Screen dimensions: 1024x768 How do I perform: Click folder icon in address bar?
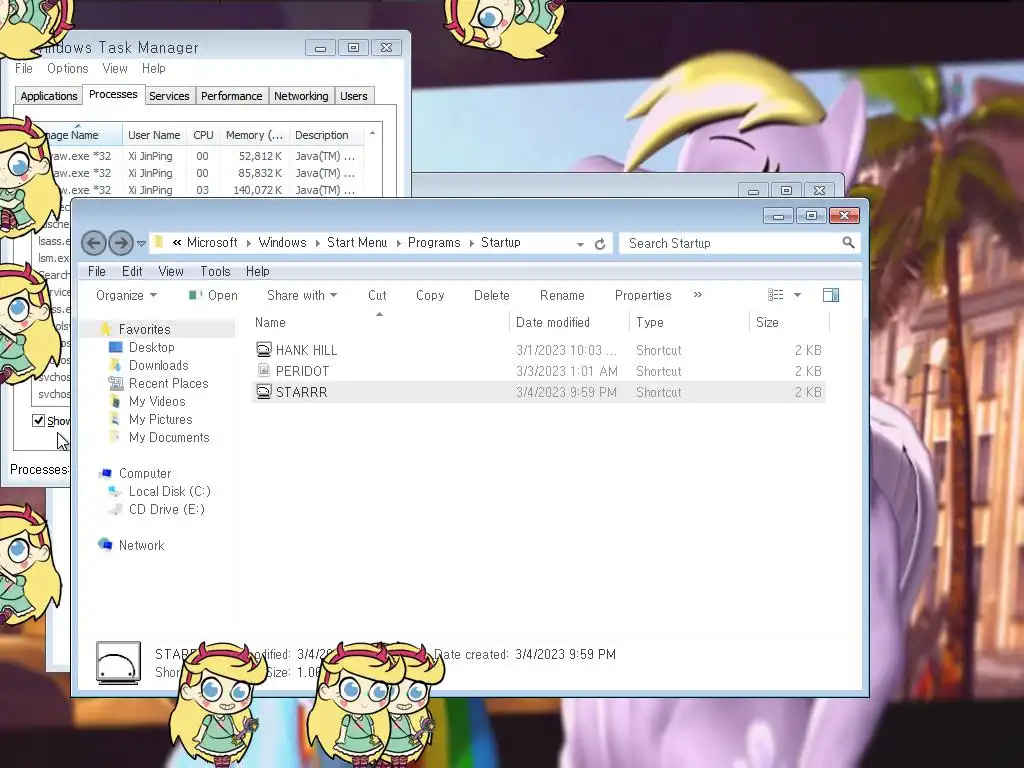159,242
